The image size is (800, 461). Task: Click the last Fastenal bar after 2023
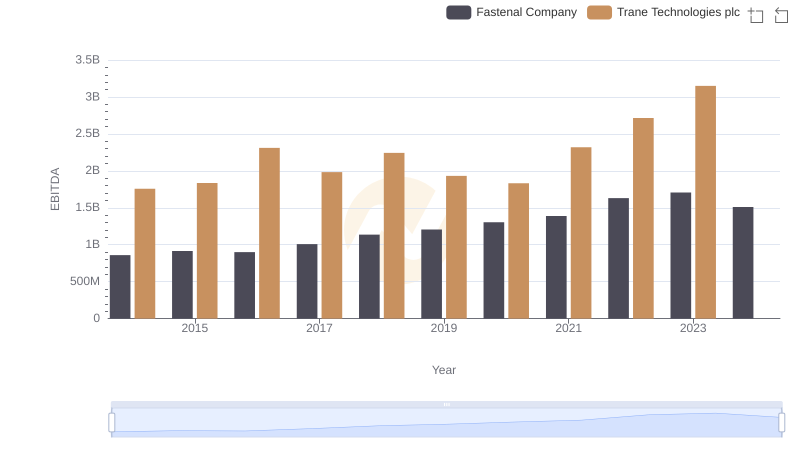pos(743,262)
